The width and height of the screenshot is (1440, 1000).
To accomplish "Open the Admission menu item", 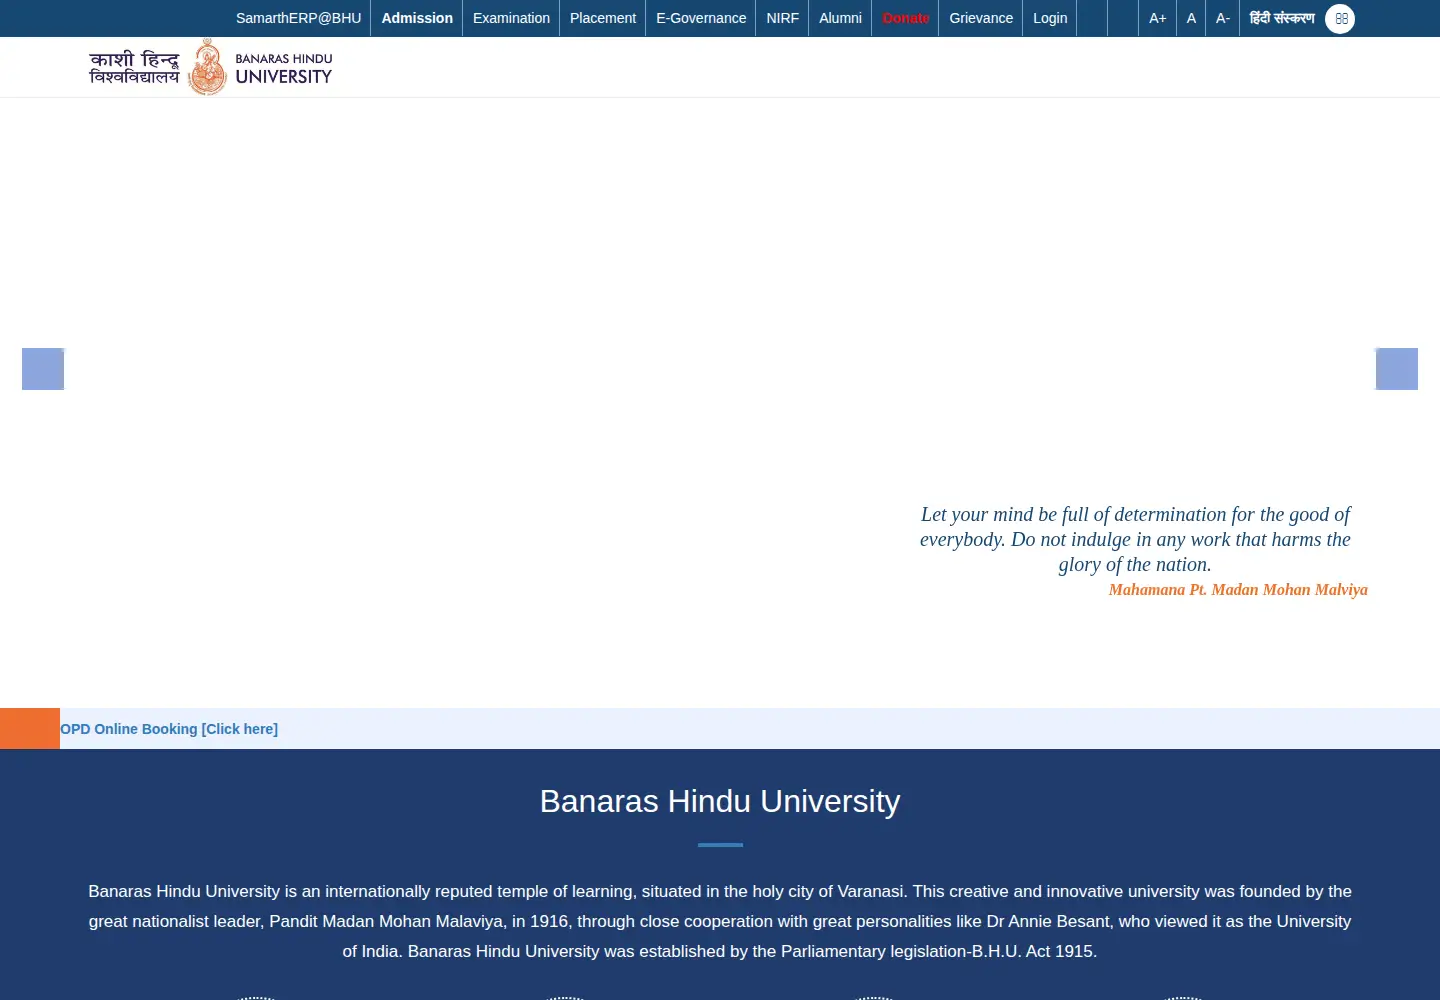I will coord(417,18).
